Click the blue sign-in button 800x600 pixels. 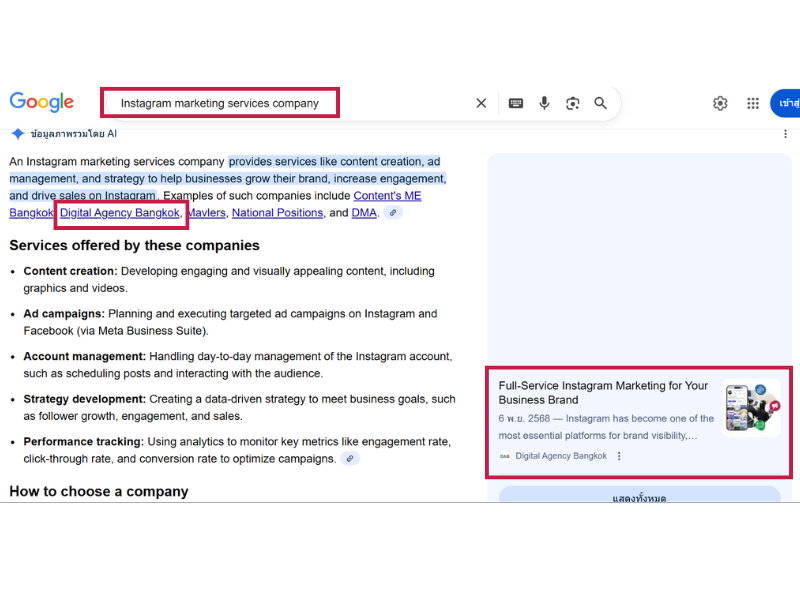[786, 103]
